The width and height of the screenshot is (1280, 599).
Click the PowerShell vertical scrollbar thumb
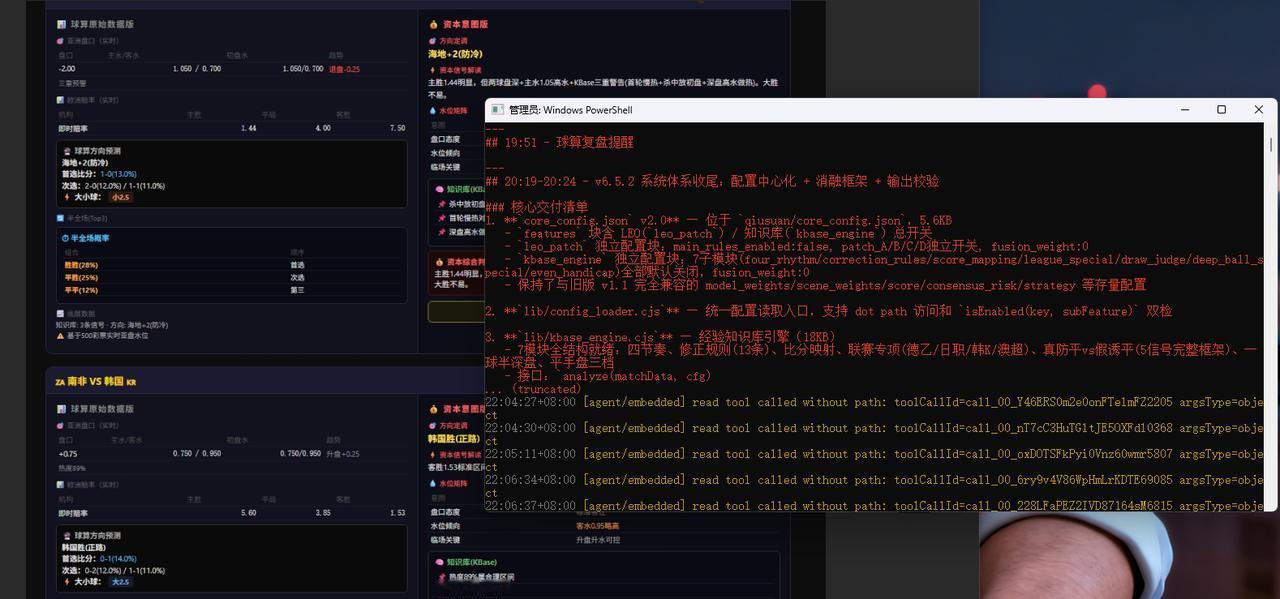(x=1271, y=145)
